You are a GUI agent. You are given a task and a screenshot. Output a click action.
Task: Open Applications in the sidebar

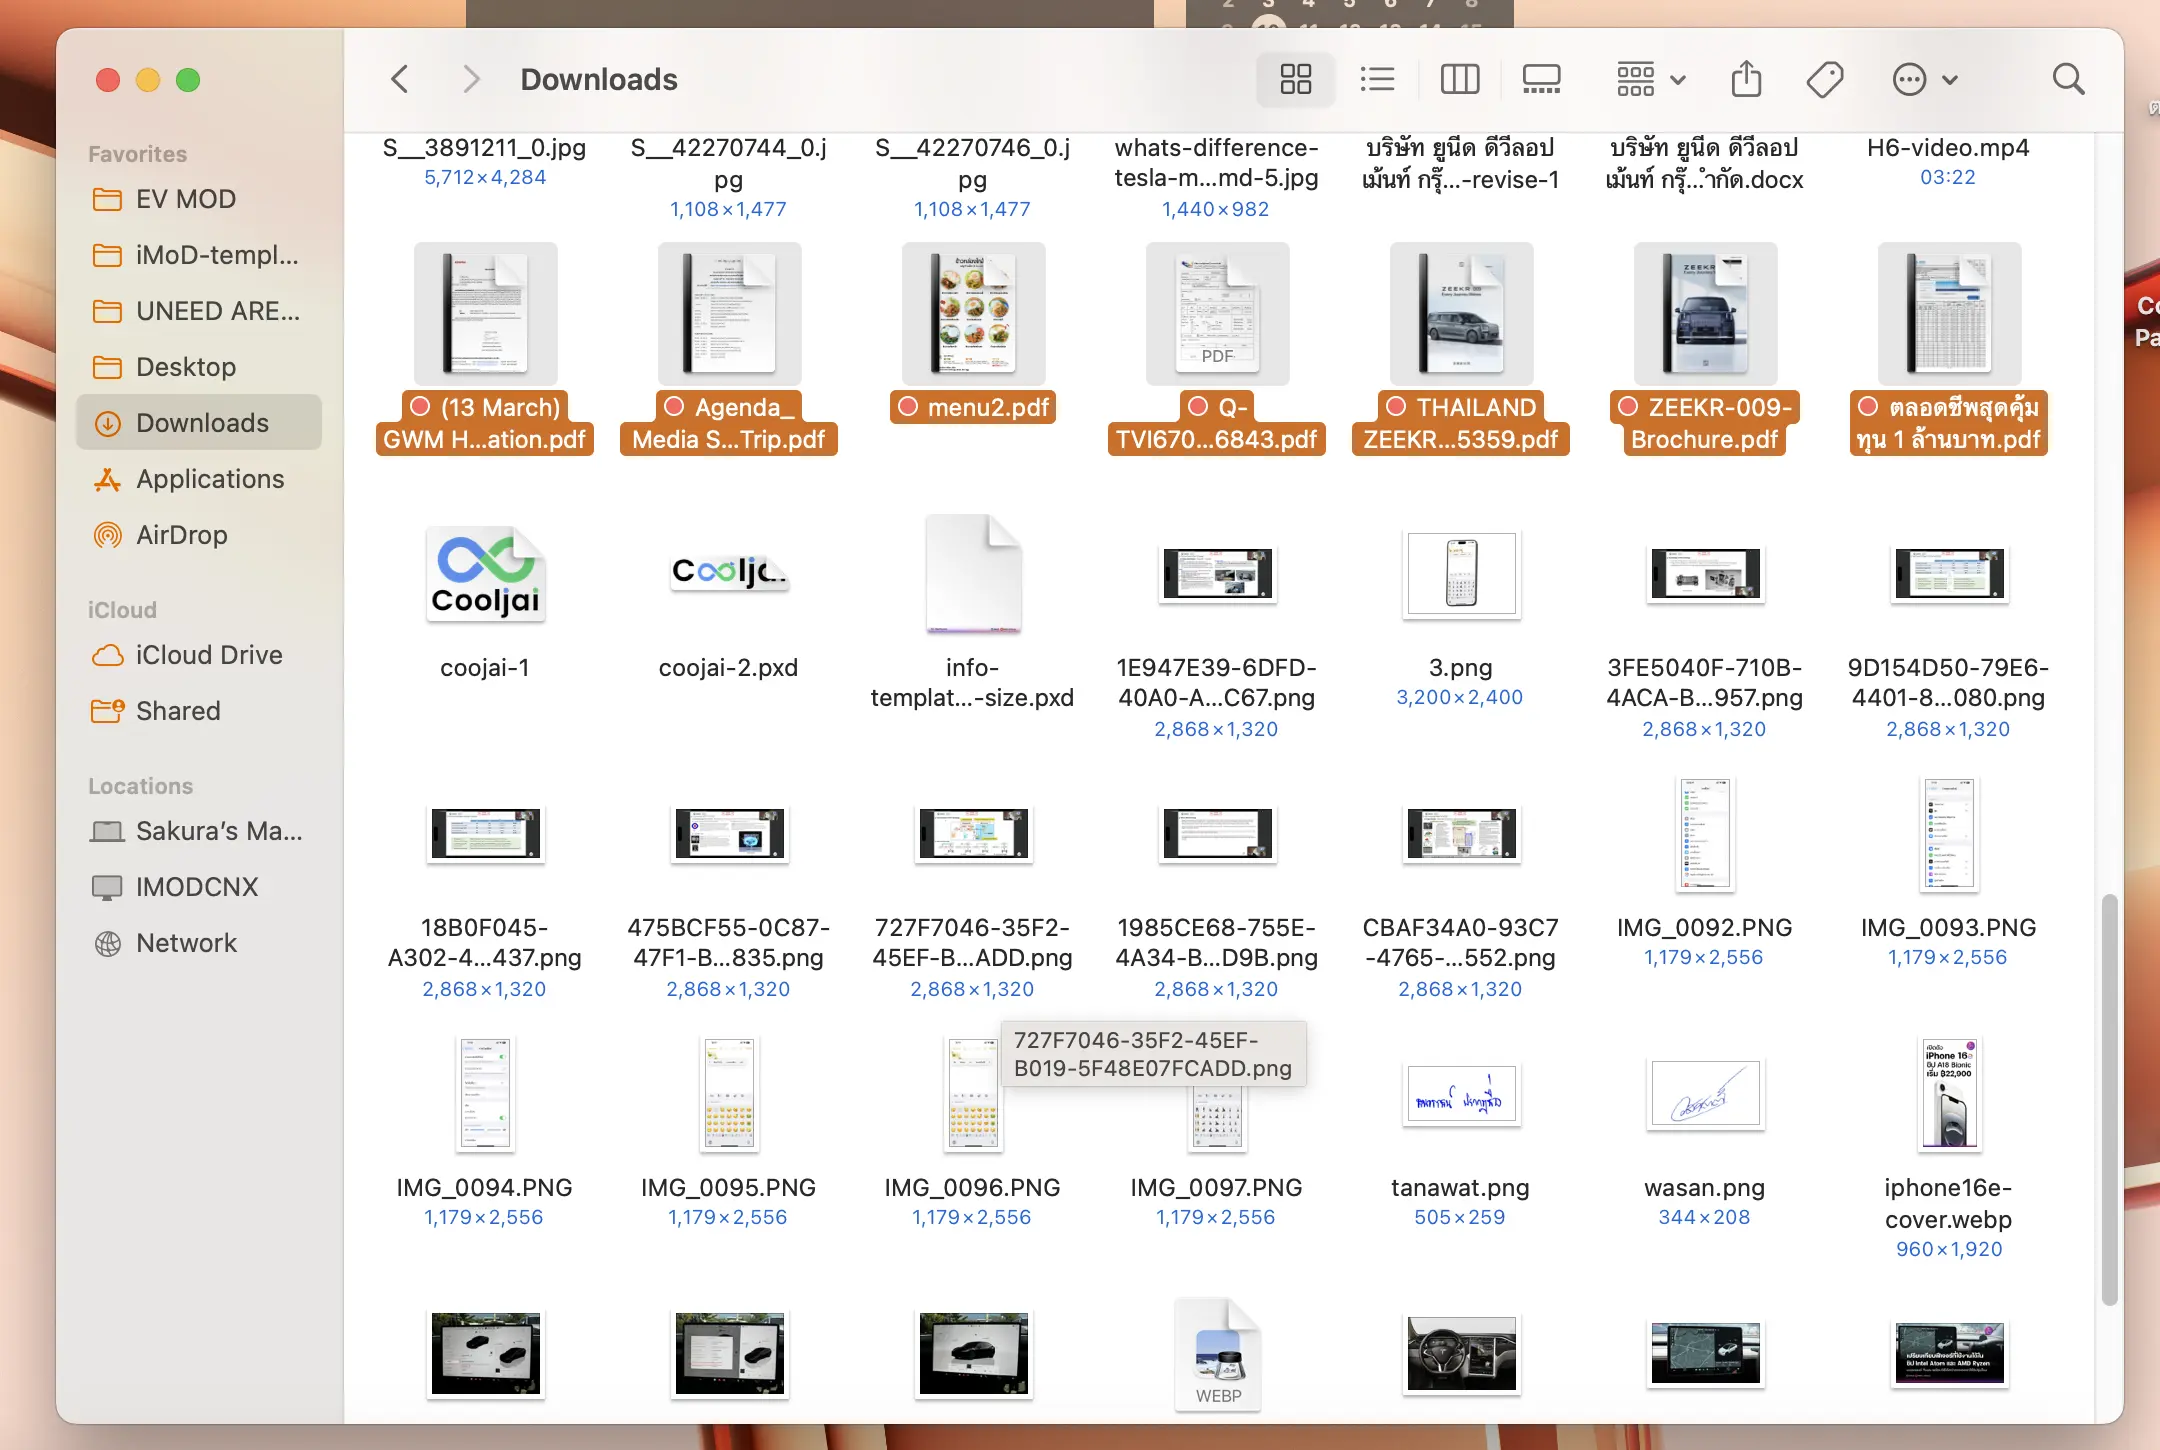pyautogui.click(x=209, y=479)
